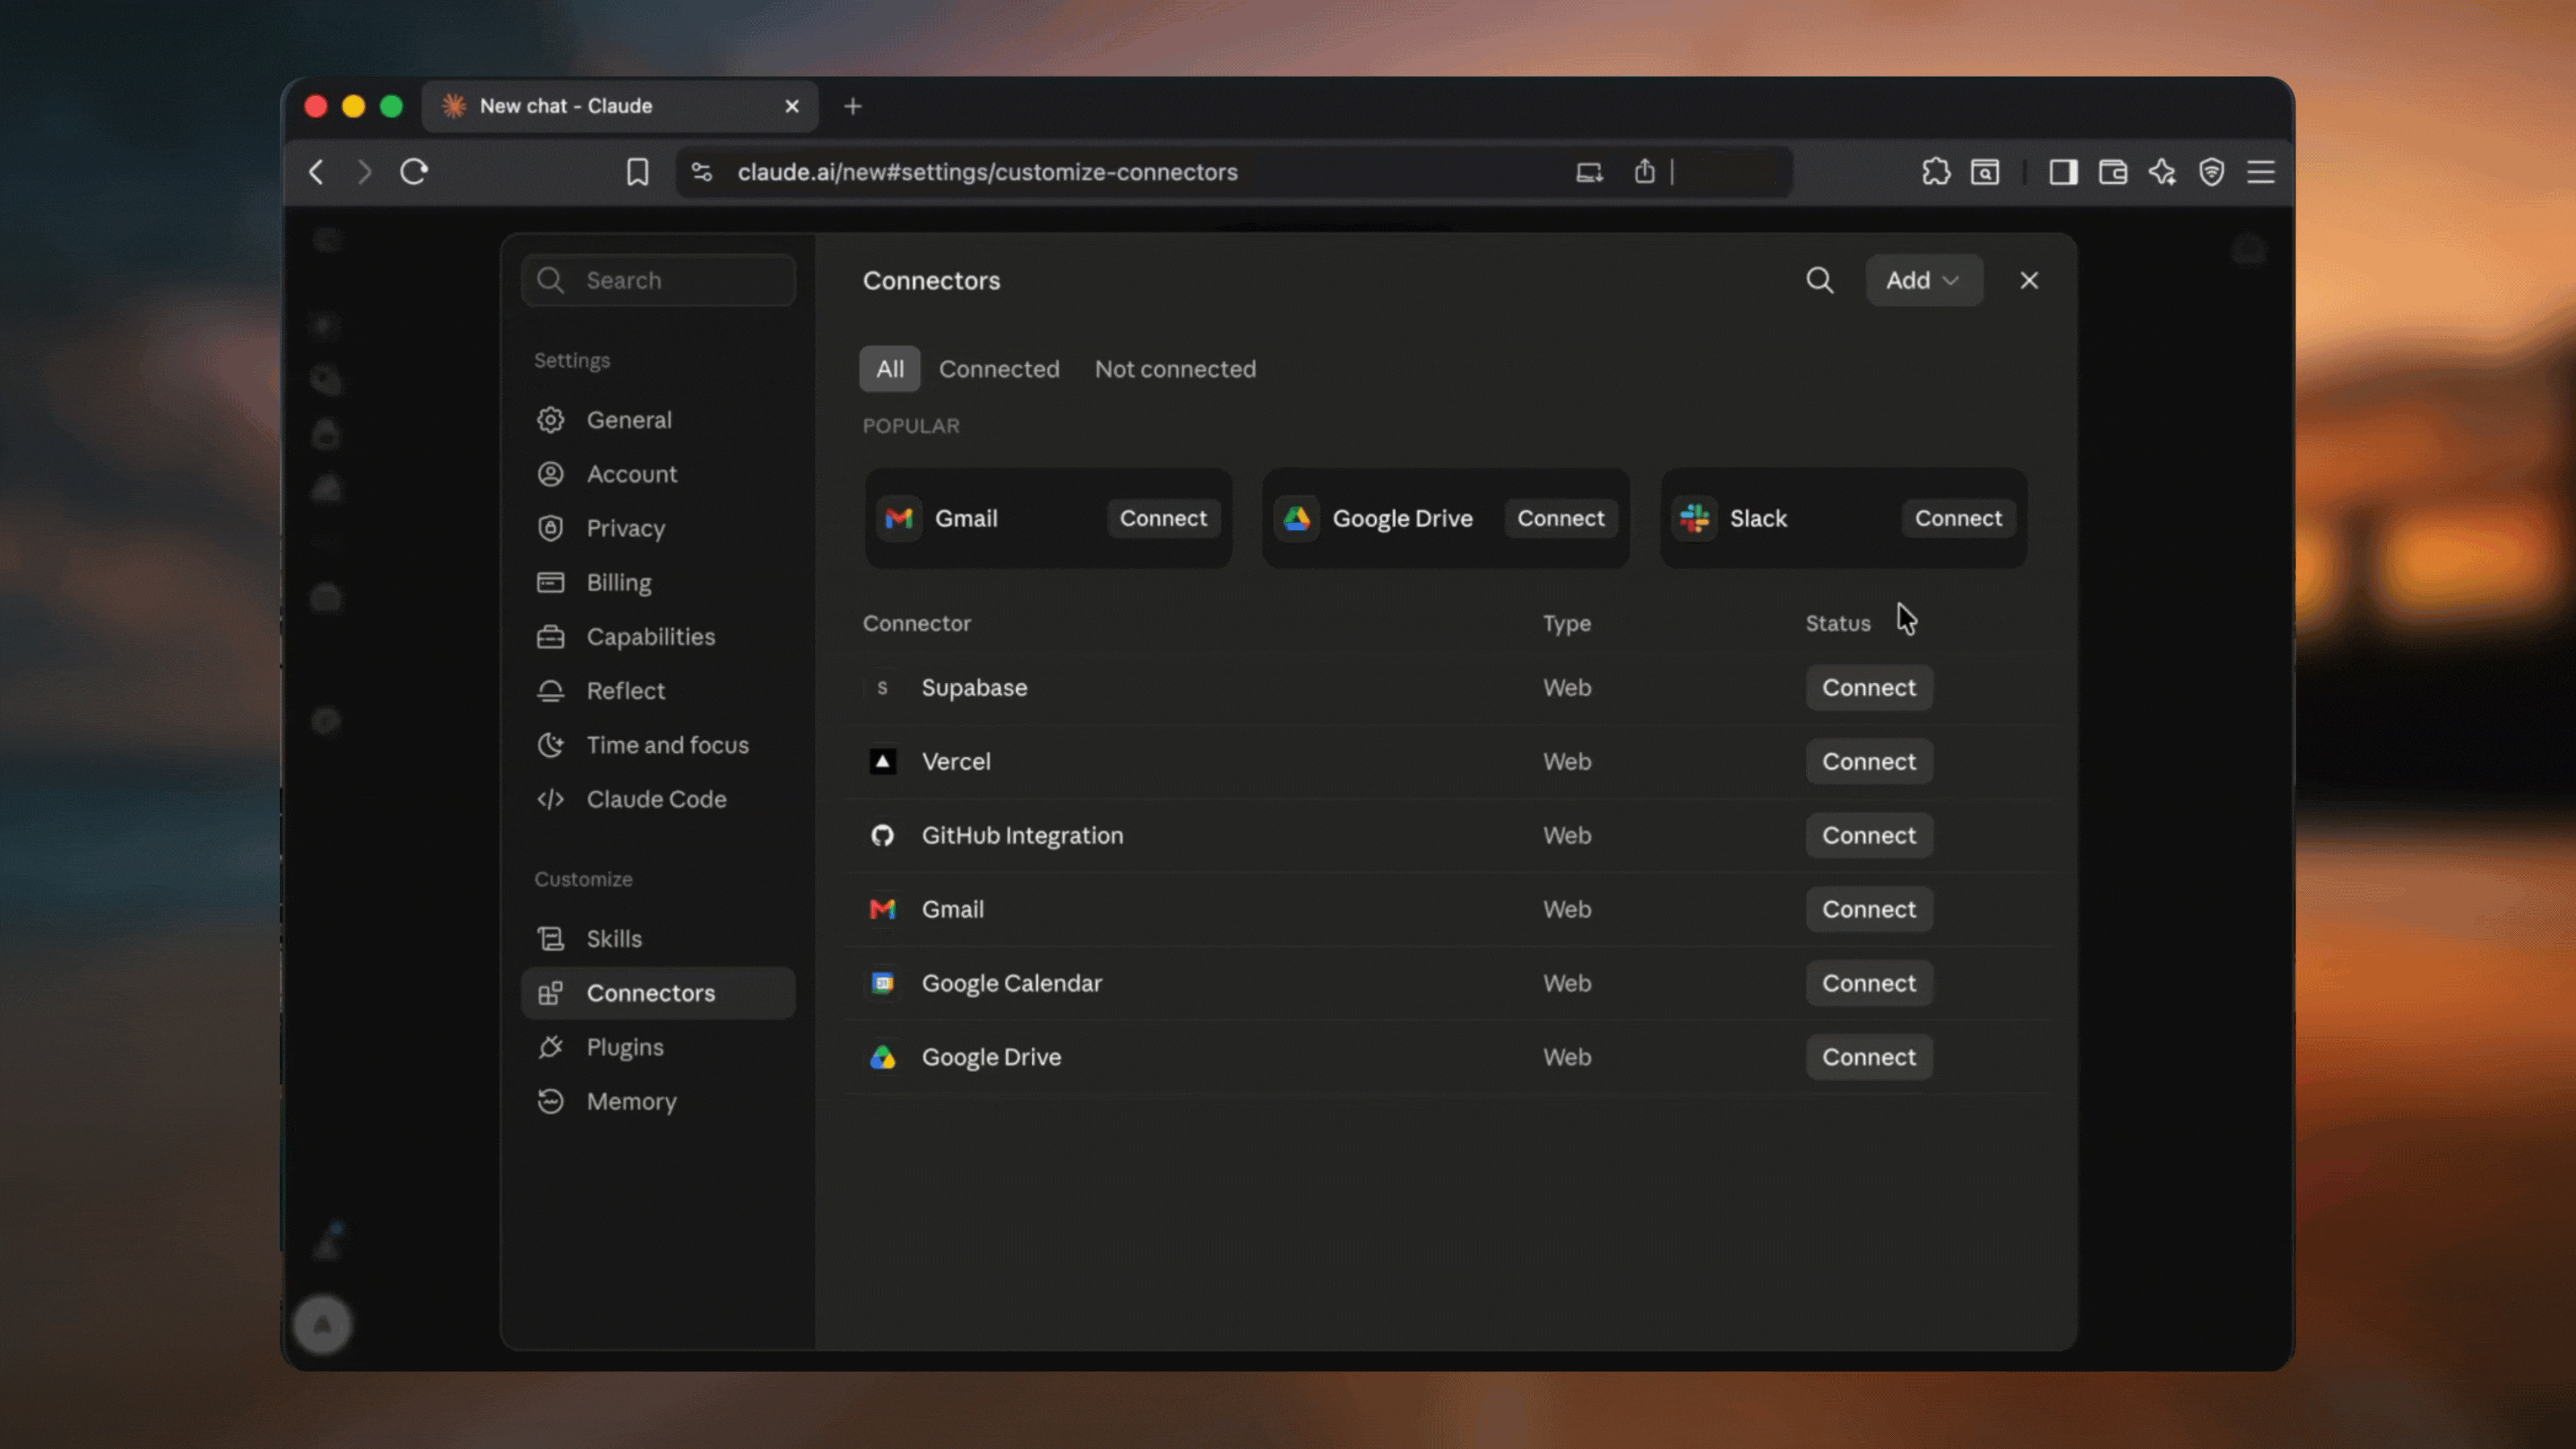This screenshot has height=1449, width=2576.
Task: Click the Type column header
Action: pyautogui.click(x=1566, y=624)
